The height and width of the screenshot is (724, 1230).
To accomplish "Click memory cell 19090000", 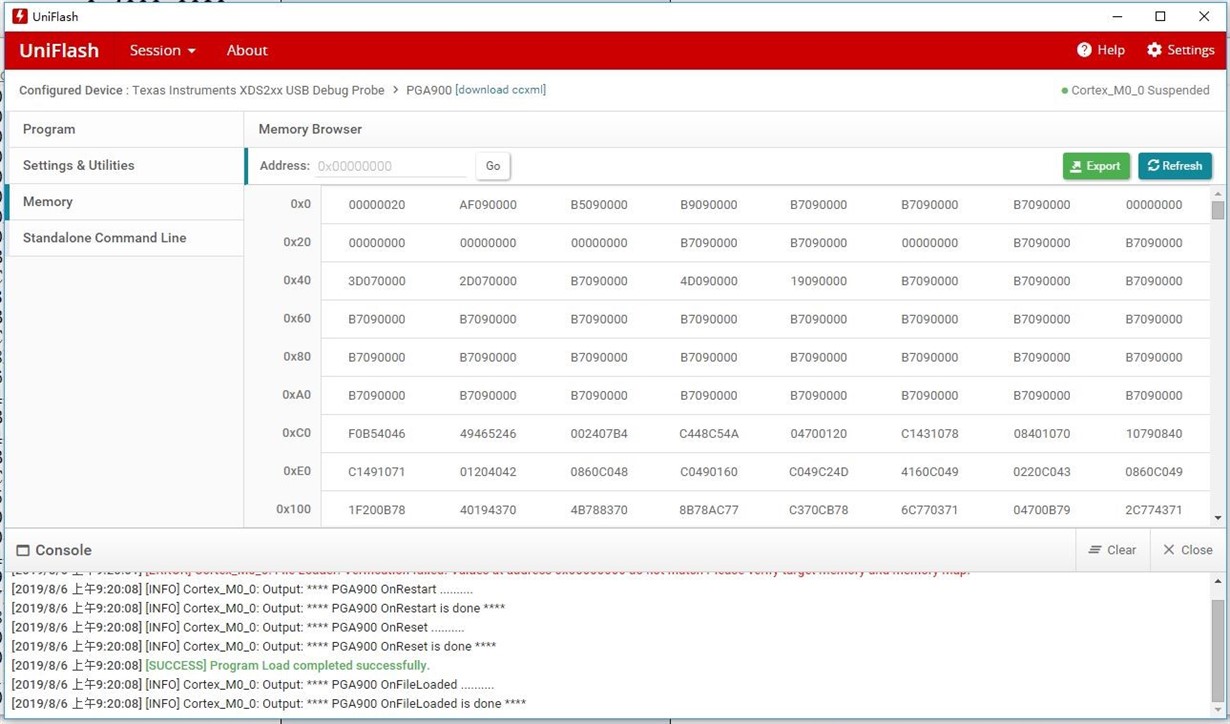I will pyautogui.click(x=819, y=281).
